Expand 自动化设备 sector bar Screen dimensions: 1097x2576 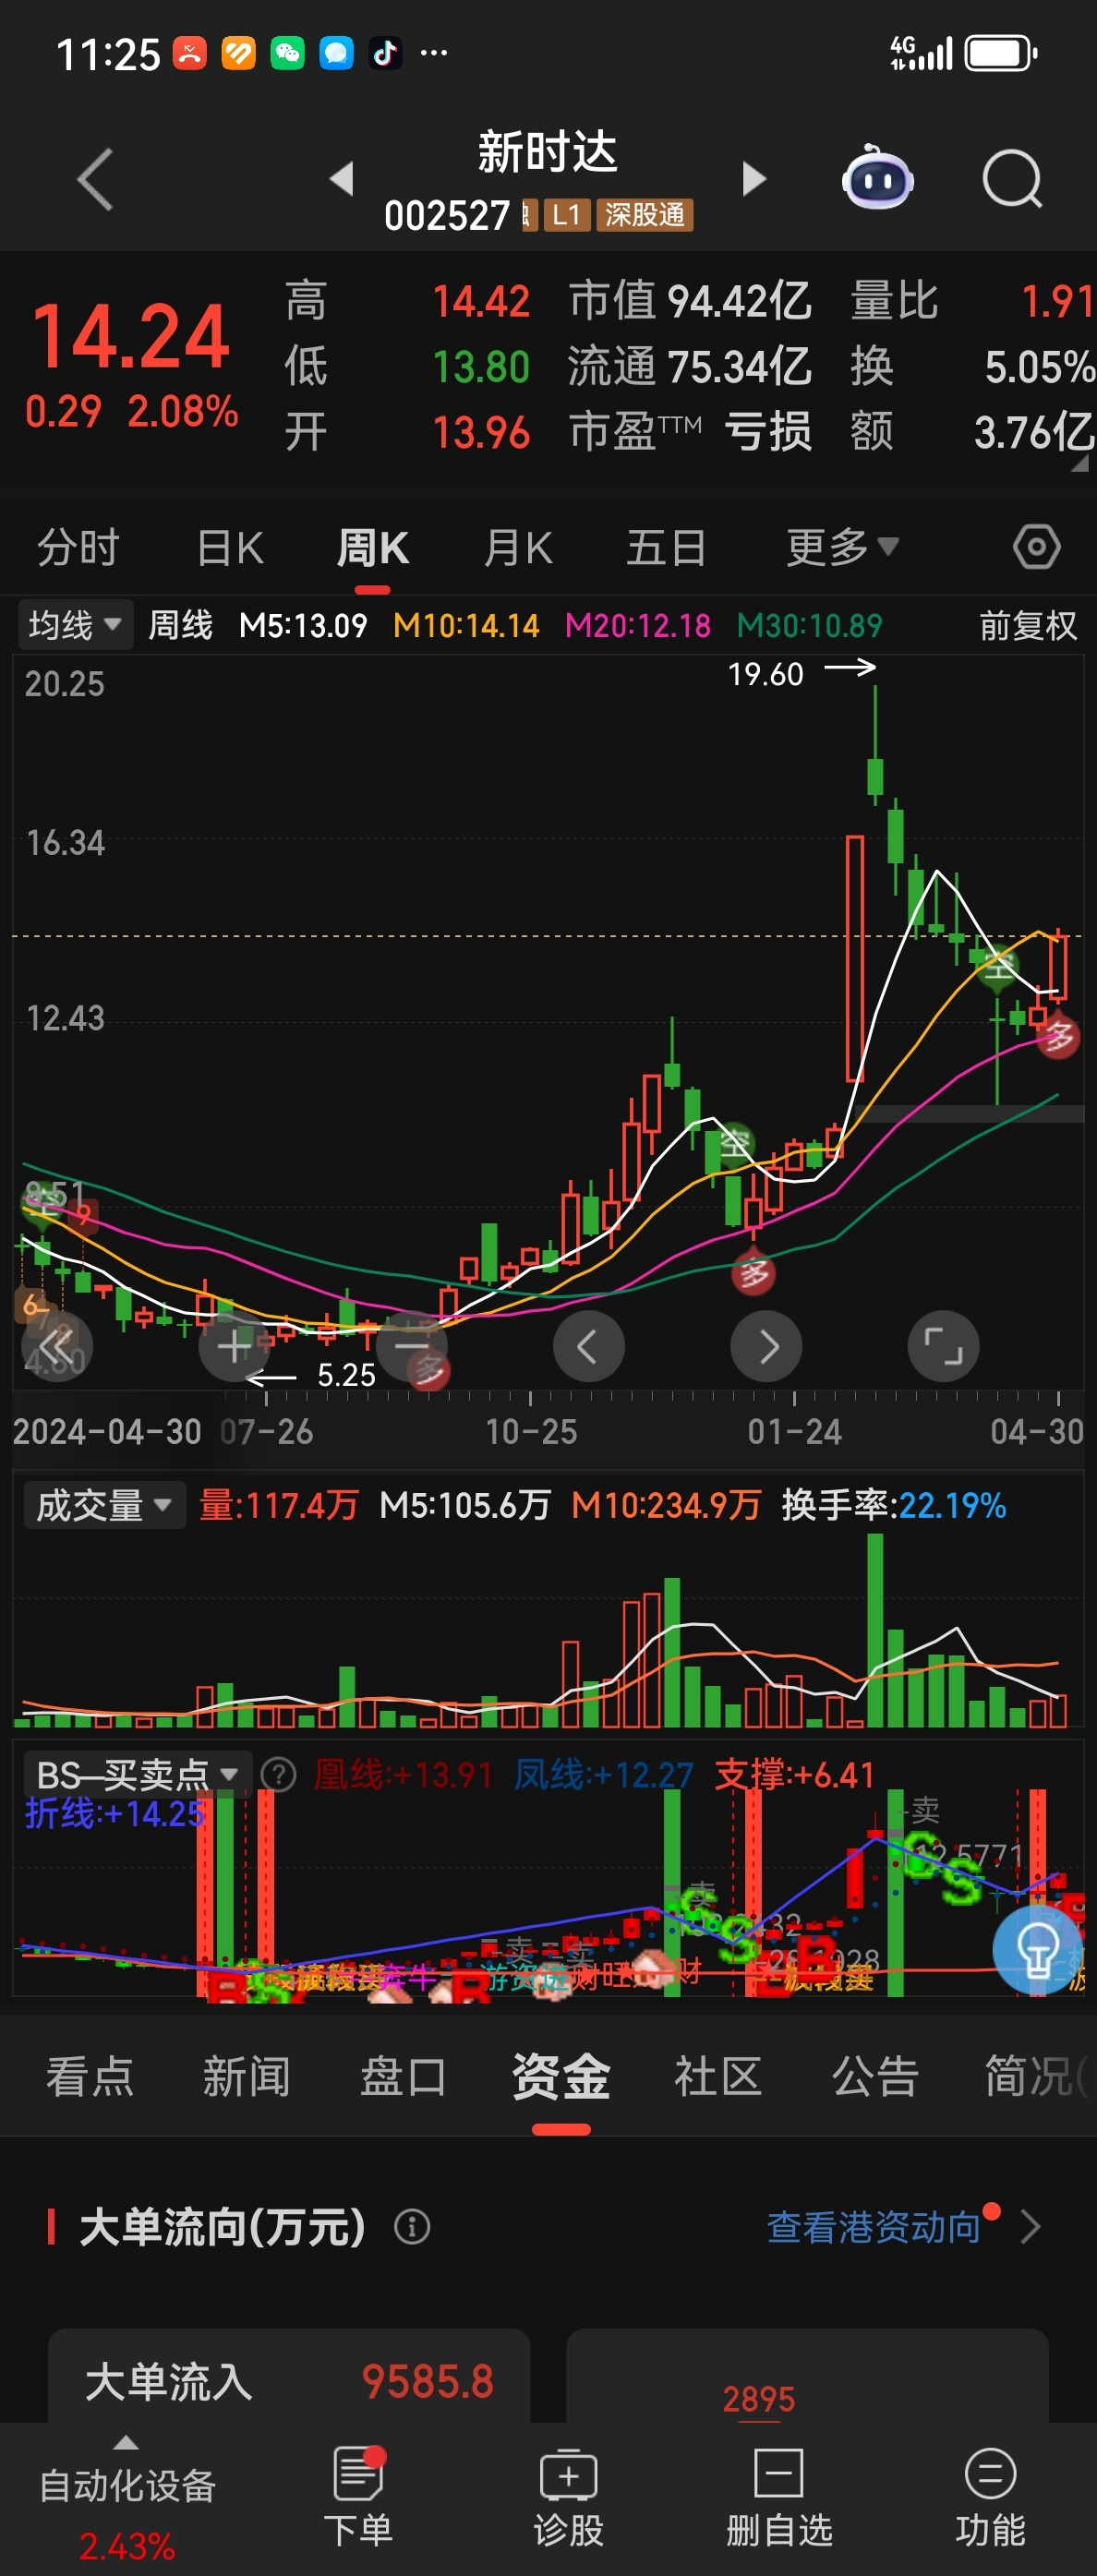click(127, 2499)
